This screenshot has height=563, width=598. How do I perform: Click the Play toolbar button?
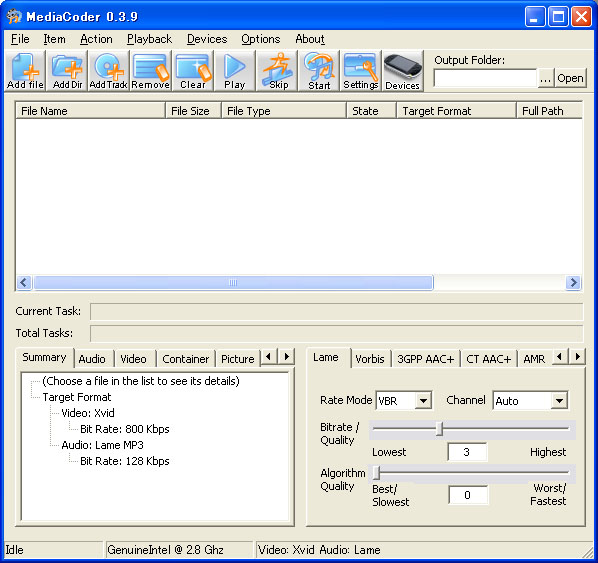click(235, 71)
